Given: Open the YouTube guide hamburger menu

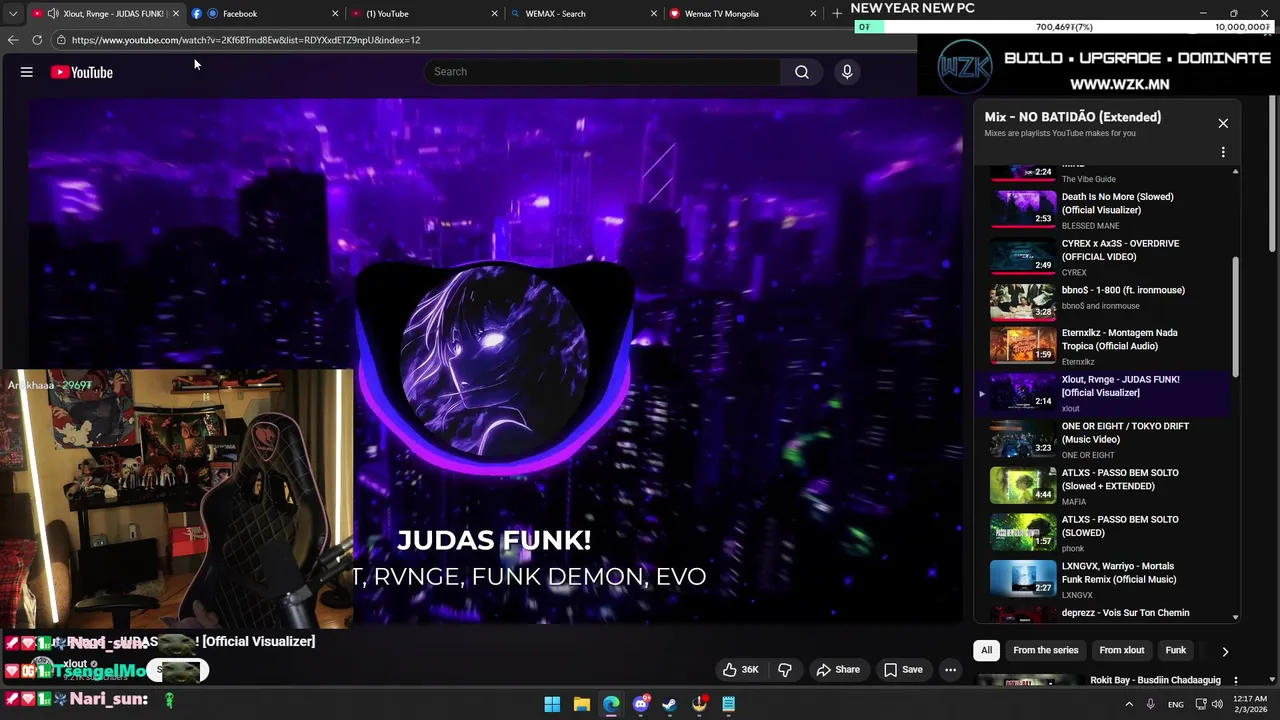Looking at the screenshot, I should (27, 72).
